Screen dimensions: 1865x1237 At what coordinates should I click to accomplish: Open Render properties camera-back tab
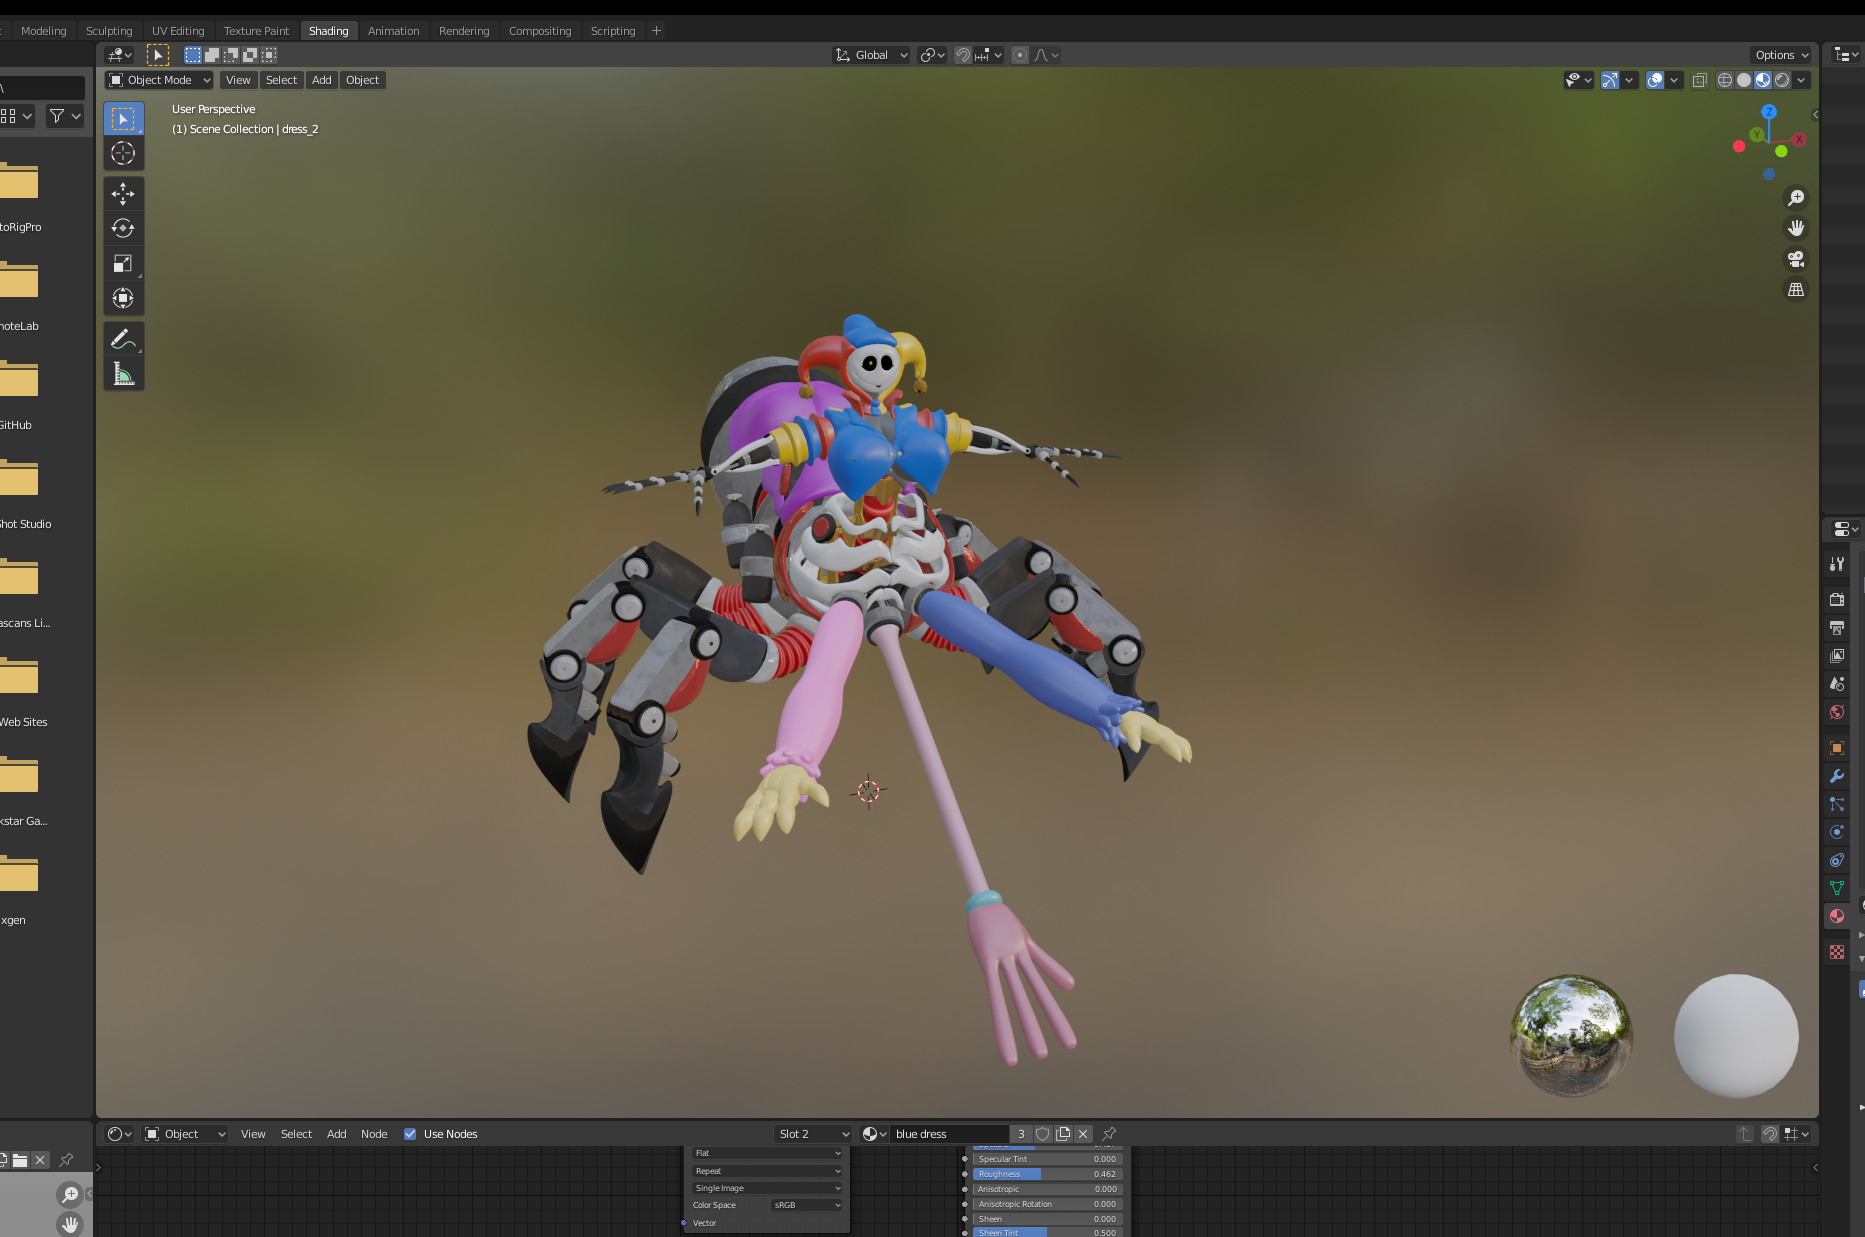(1837, 600)
